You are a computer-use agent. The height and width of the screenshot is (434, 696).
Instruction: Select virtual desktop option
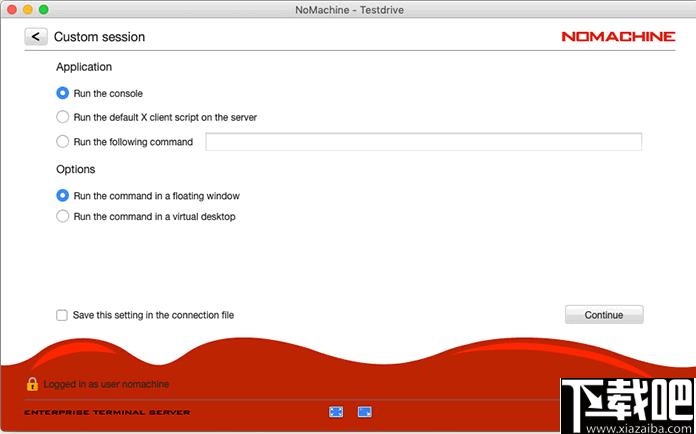coord(63,217)
